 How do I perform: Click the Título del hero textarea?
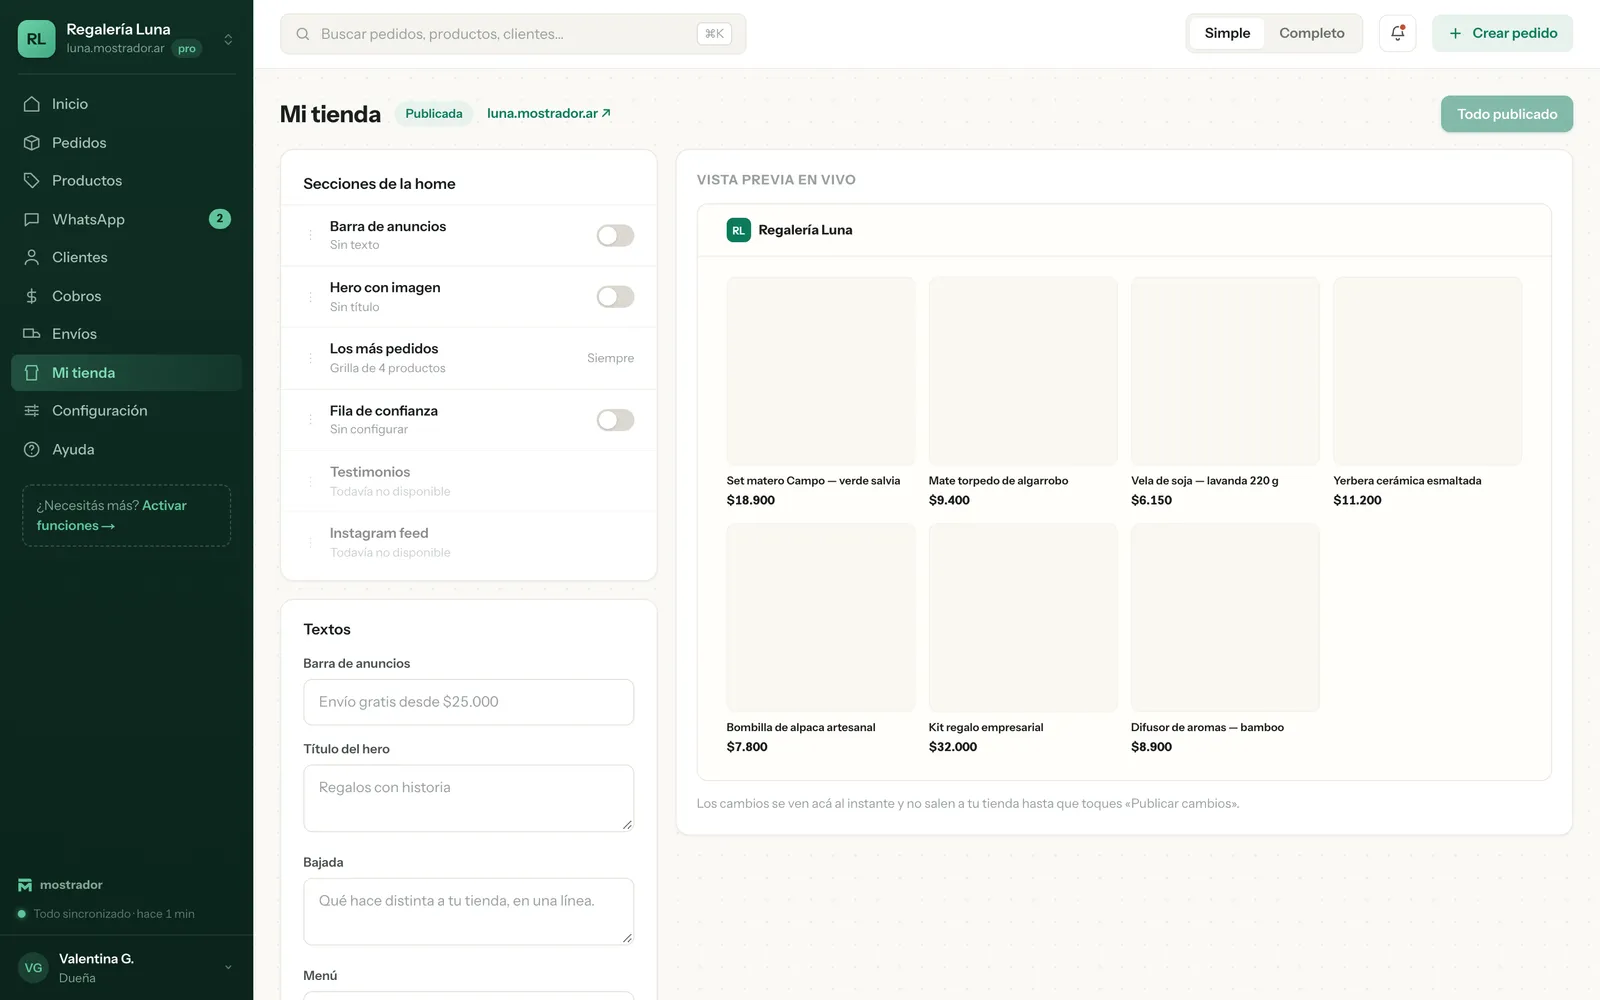click(x=469, y=798)
